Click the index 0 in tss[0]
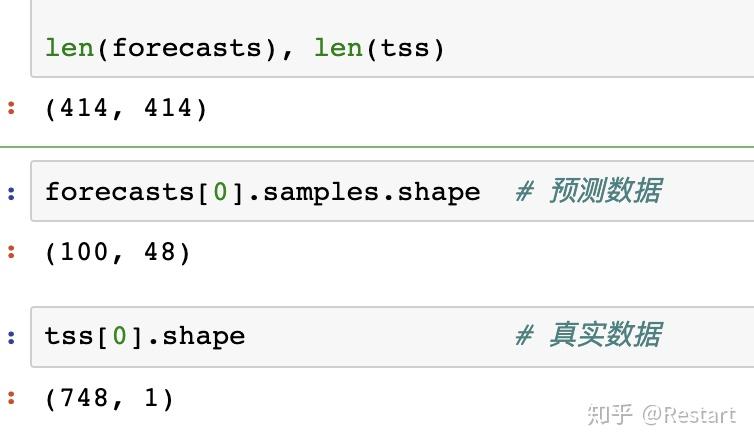754x446 pixels. coord(120,336)
